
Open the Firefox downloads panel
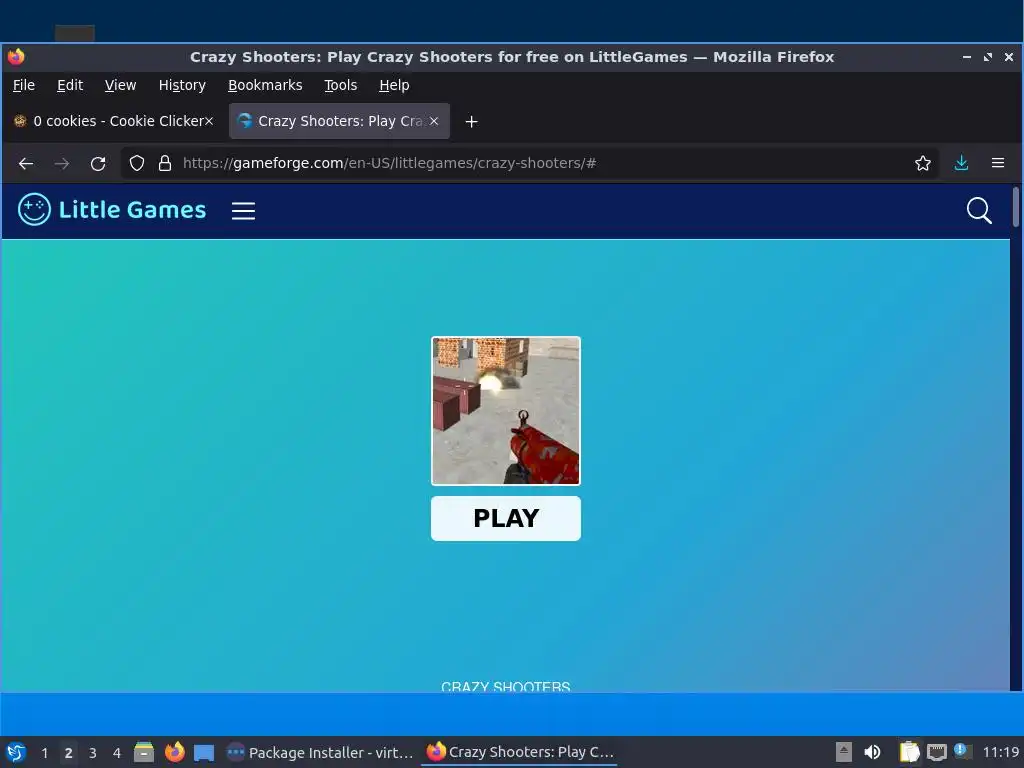point(961,163)
